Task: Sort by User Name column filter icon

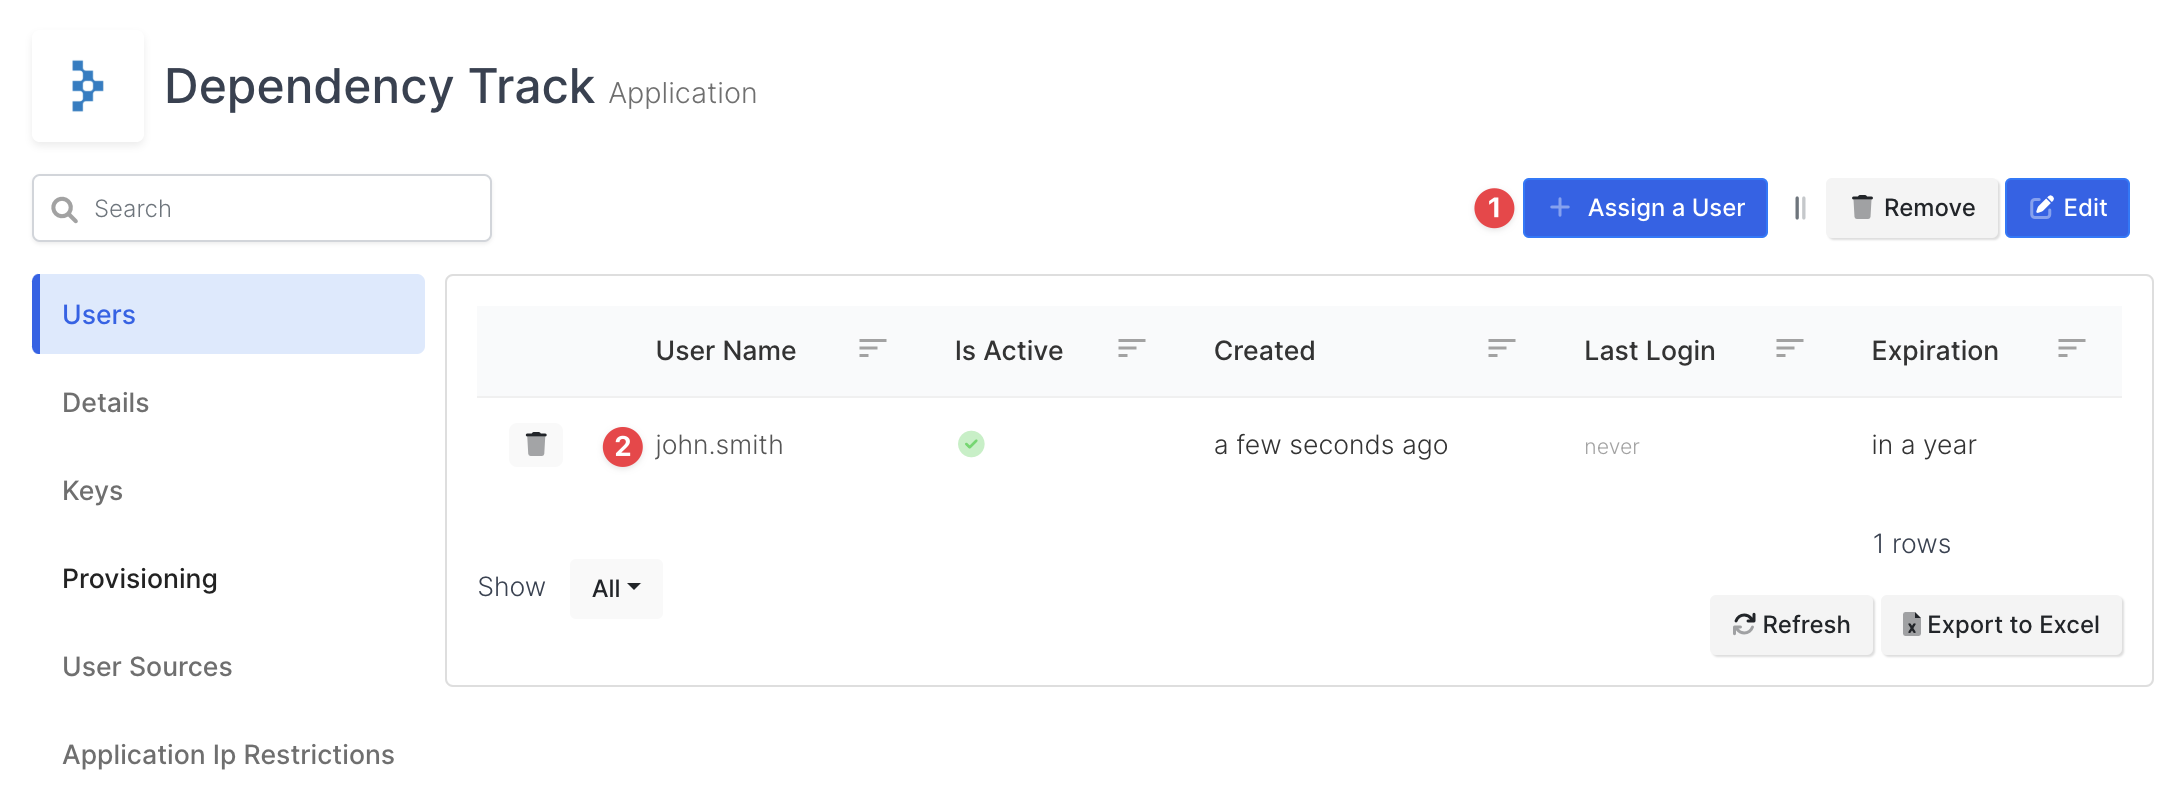Action: pos(872,349)
